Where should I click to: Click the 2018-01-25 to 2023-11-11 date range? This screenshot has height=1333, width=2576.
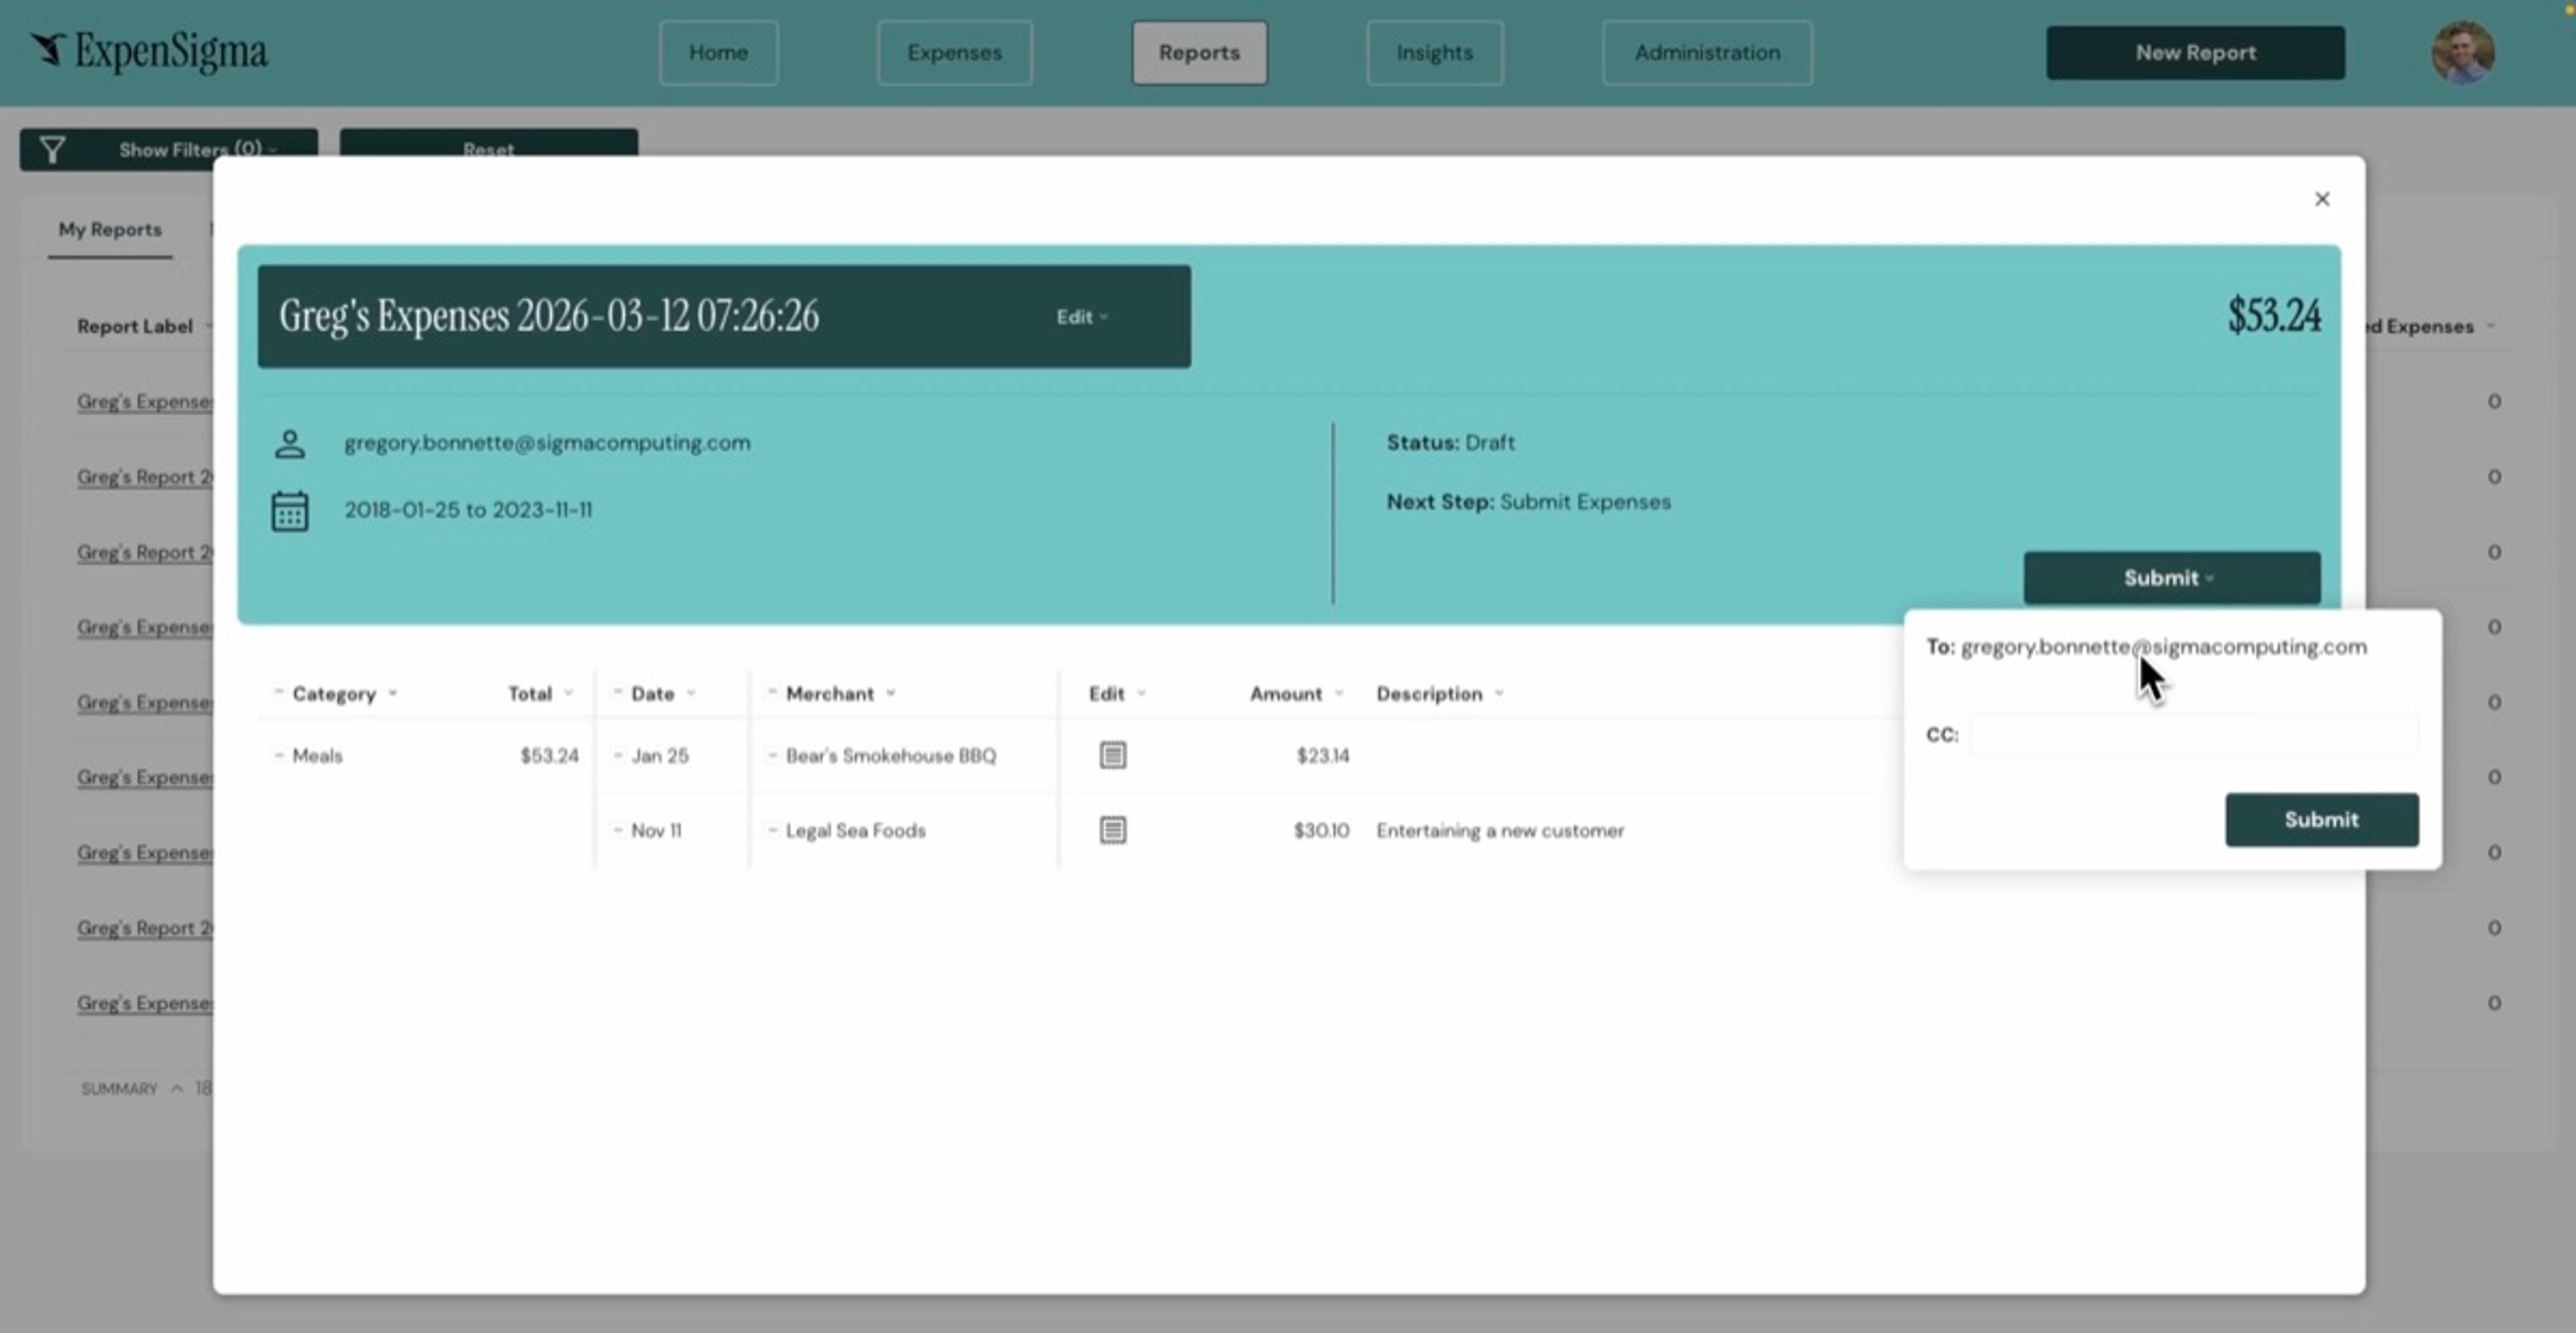(468, 510)
